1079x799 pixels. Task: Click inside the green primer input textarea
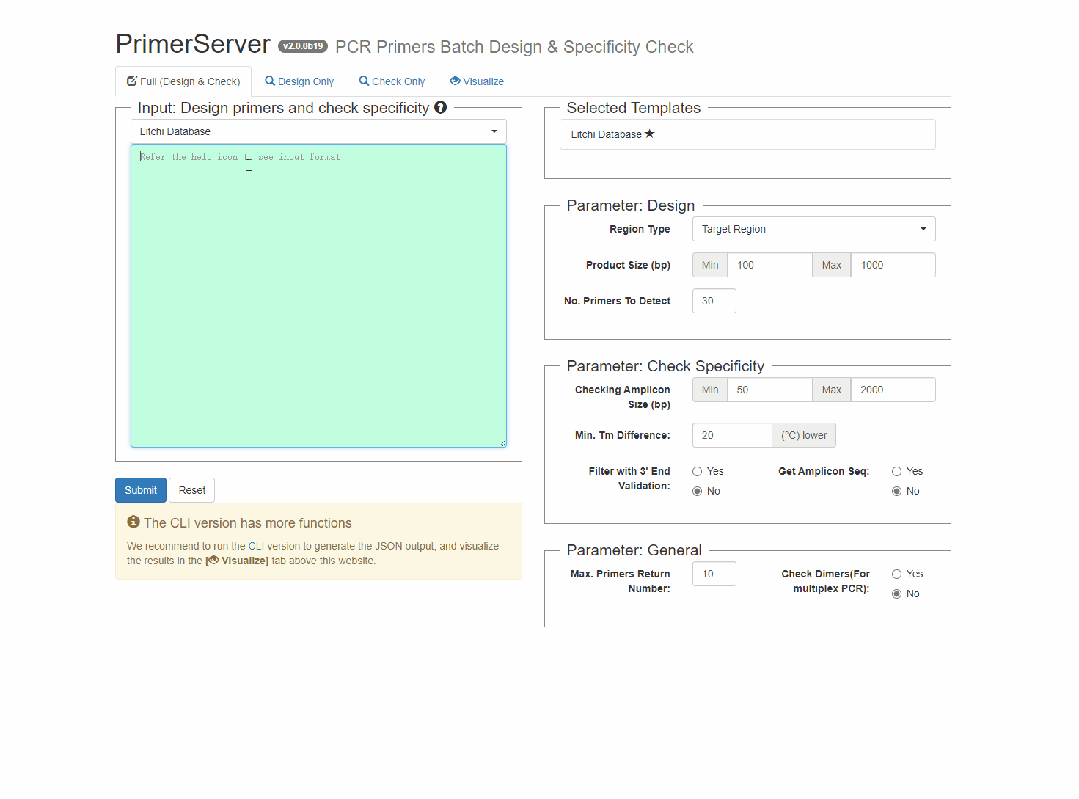tap(319, 296)
